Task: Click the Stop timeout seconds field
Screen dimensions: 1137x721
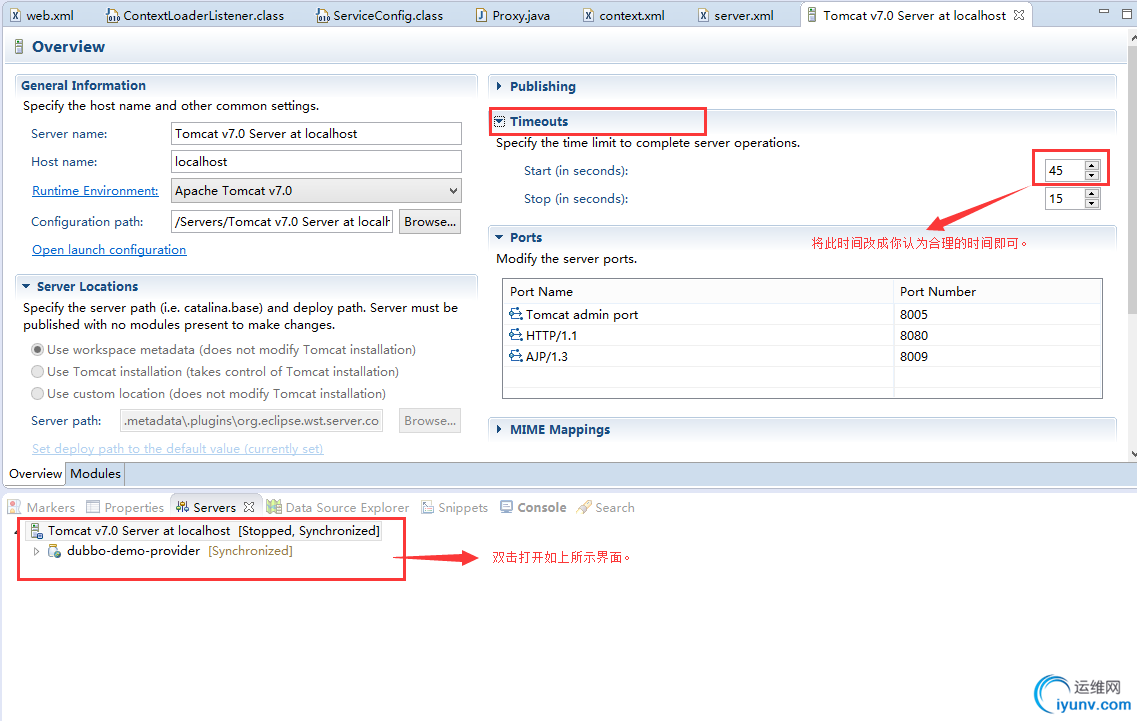Action: coord(1064,199)
